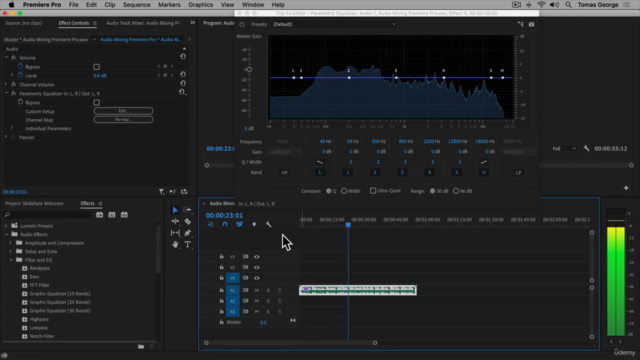Image resolution: width=640 pixels, height=360 pixels.
Task: Switch to the Audio Track Mixer tab
Action: pos(142,23)
